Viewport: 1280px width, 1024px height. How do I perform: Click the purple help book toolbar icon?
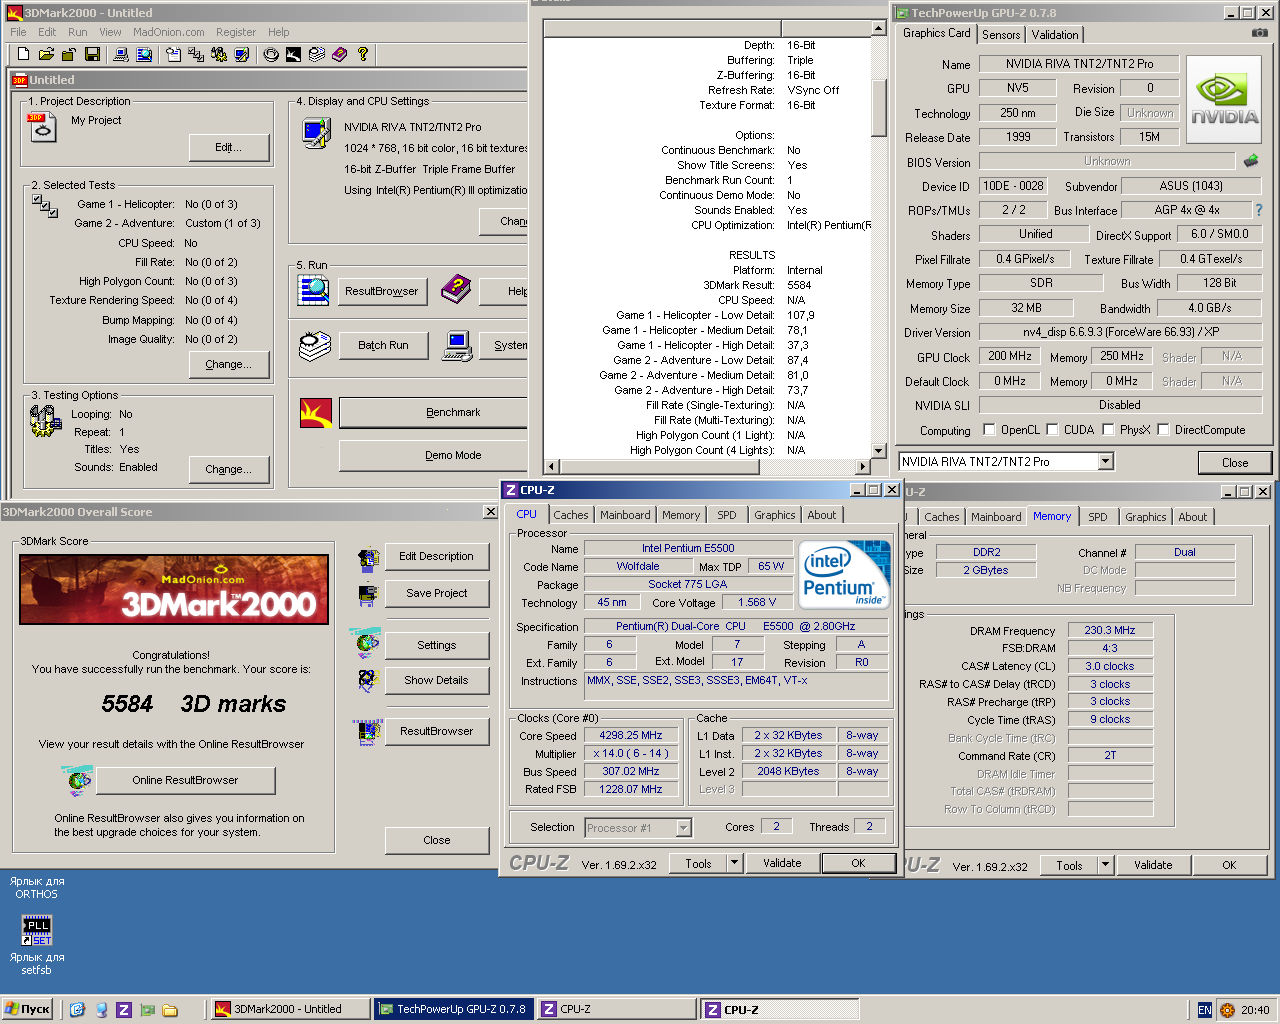point(339,54)
